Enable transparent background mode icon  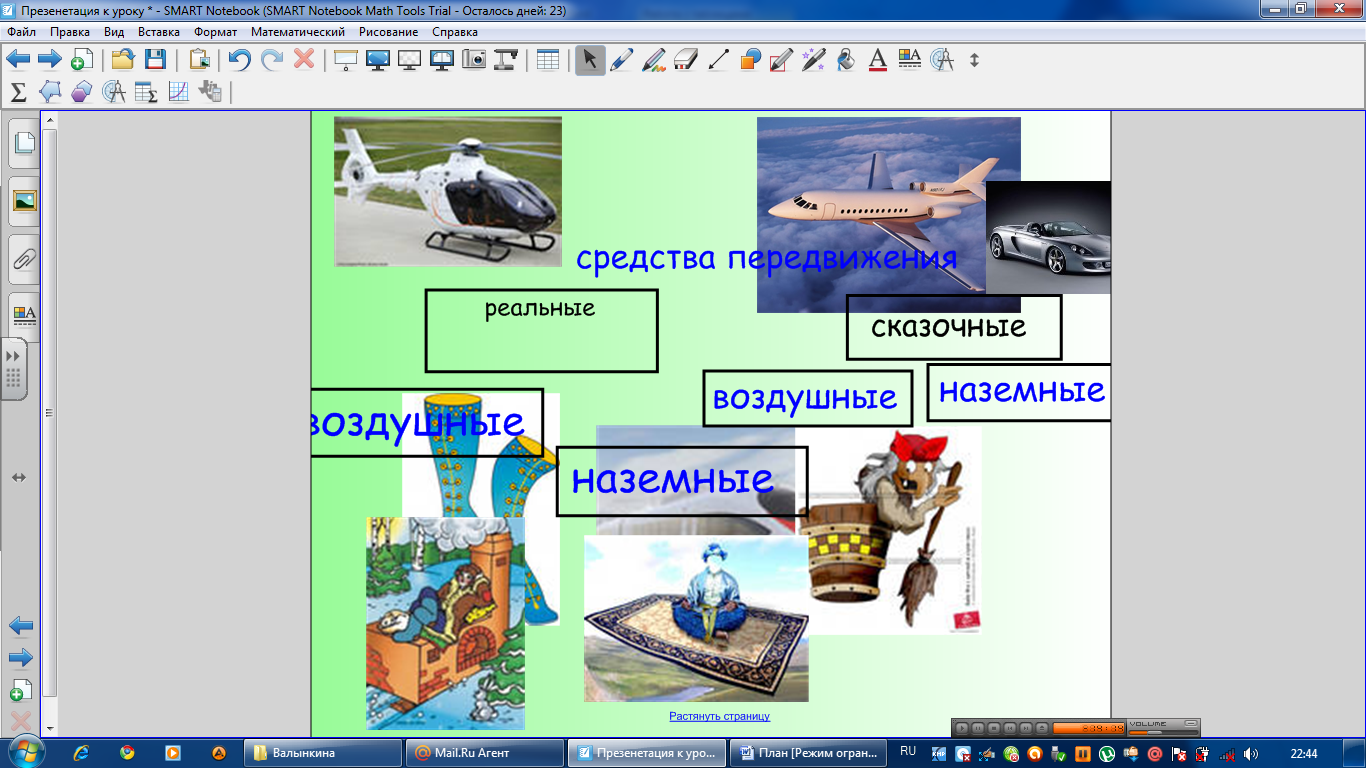click(x=410, y=60)
